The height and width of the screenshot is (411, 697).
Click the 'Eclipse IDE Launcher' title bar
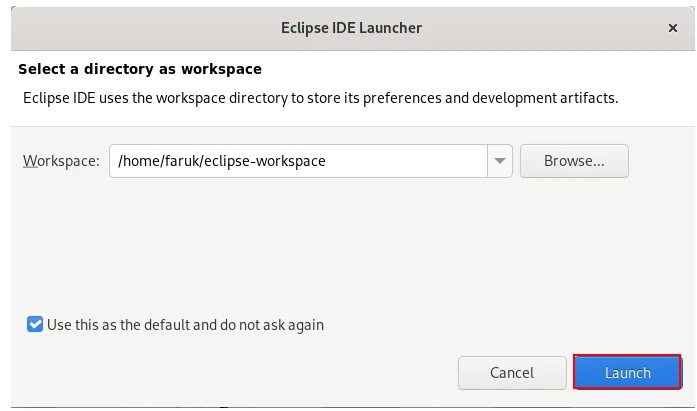point(350,28)
